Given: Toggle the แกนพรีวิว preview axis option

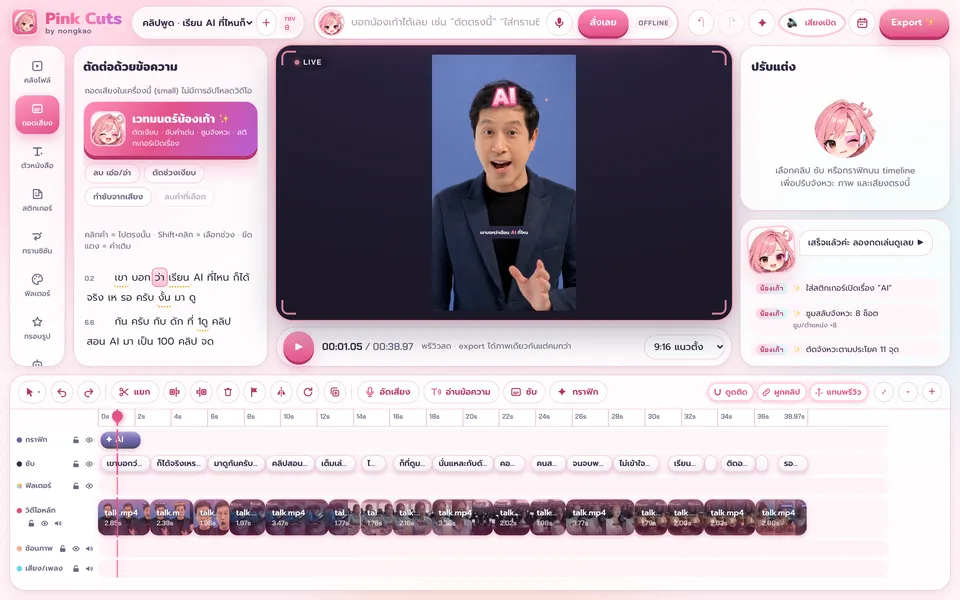Looking at the screenshot, I should tap(839, 392).
